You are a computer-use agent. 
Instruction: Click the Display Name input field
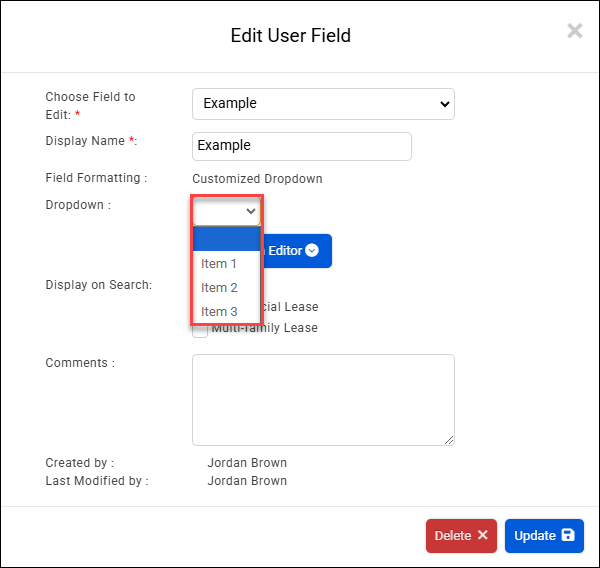[302, 146]
